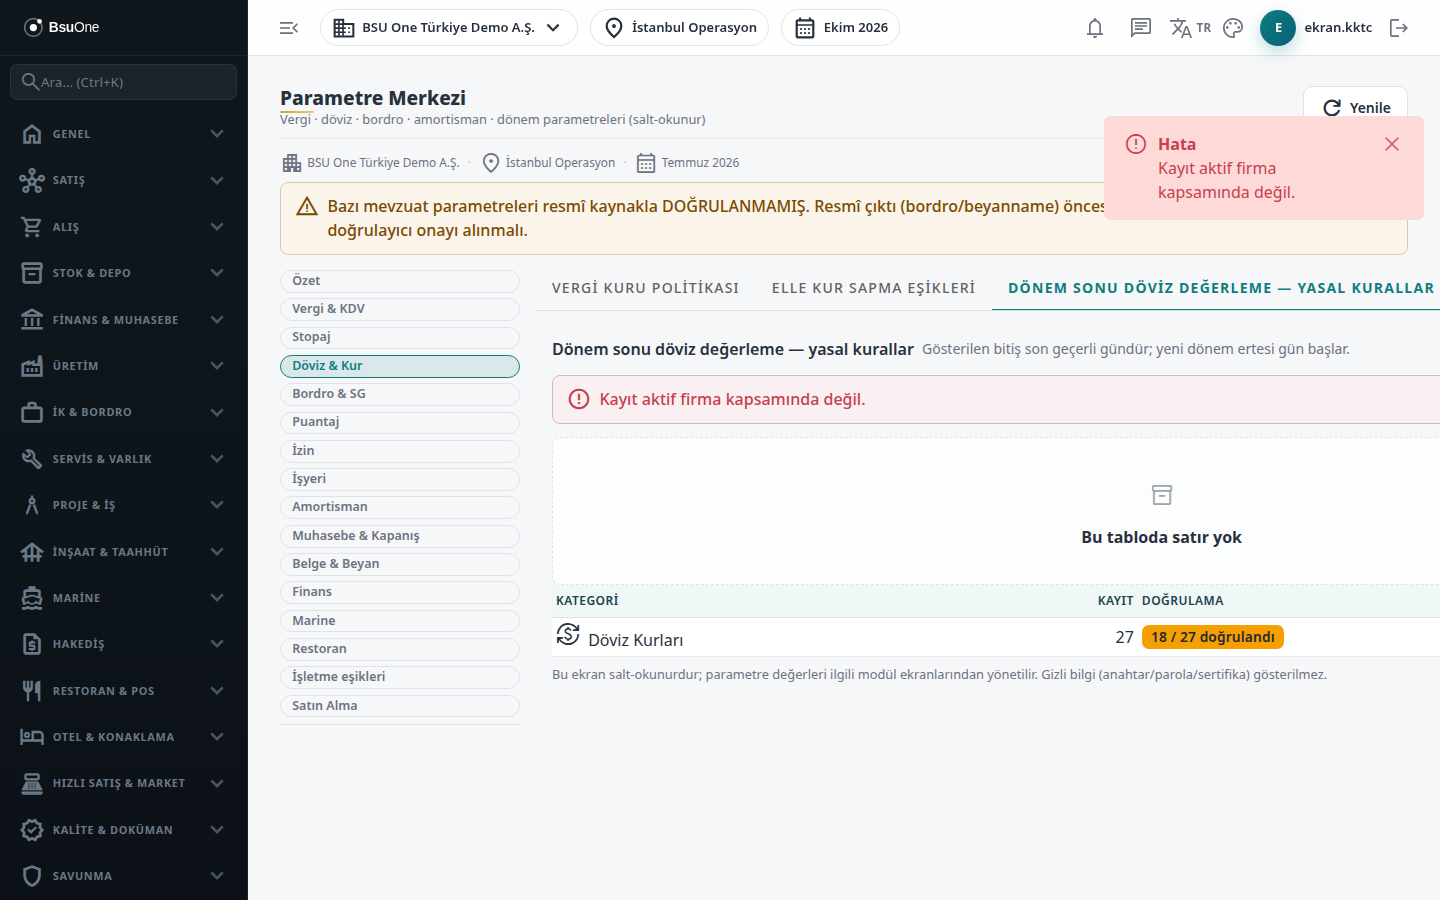Open the Özet category

(x=400, y=281)
